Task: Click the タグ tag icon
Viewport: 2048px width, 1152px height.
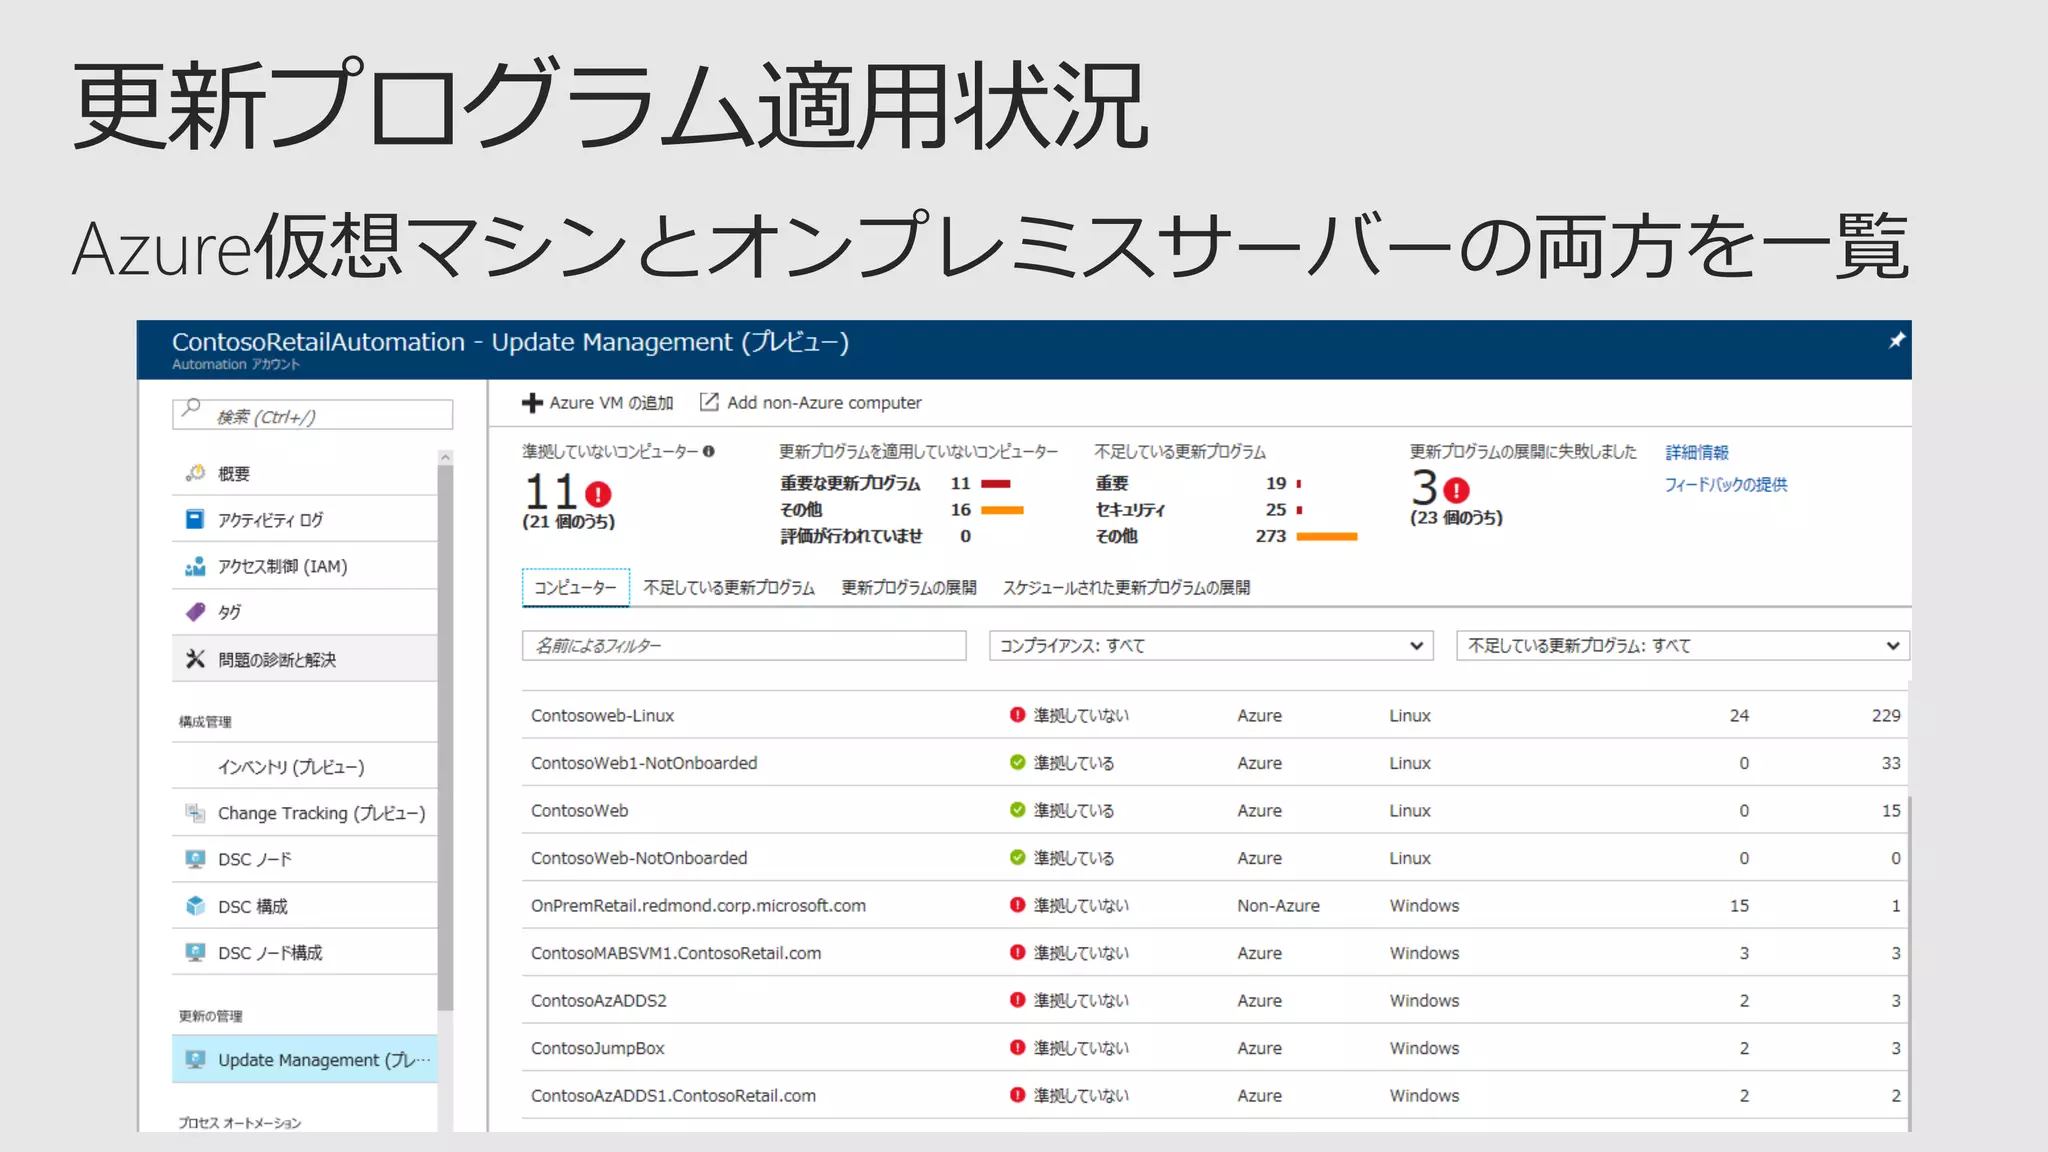Action: pyautogui.click(x=195, y=612)
